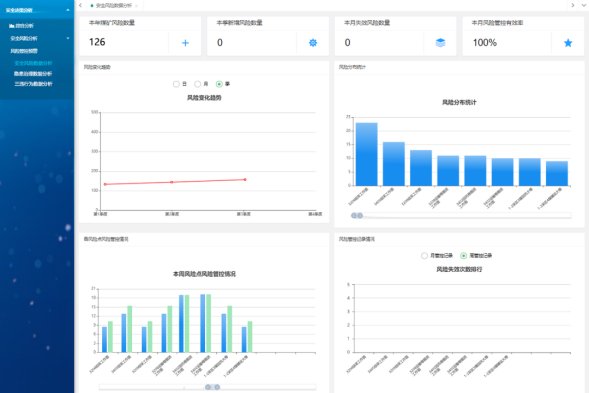Click the right zoom handle below the weekly chart
Viewport: 589px width, 393px height.
click(x=217, y=387)
